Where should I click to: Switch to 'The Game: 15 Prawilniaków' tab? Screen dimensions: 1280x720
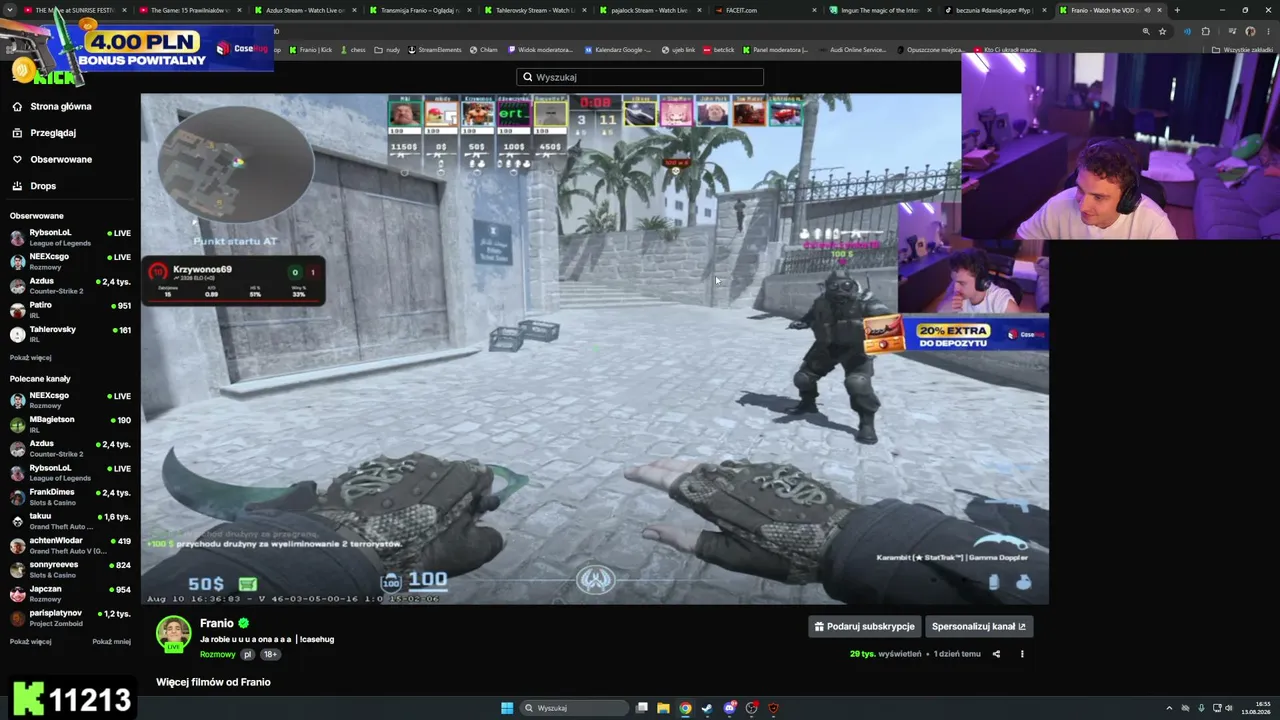click(190, 10)
